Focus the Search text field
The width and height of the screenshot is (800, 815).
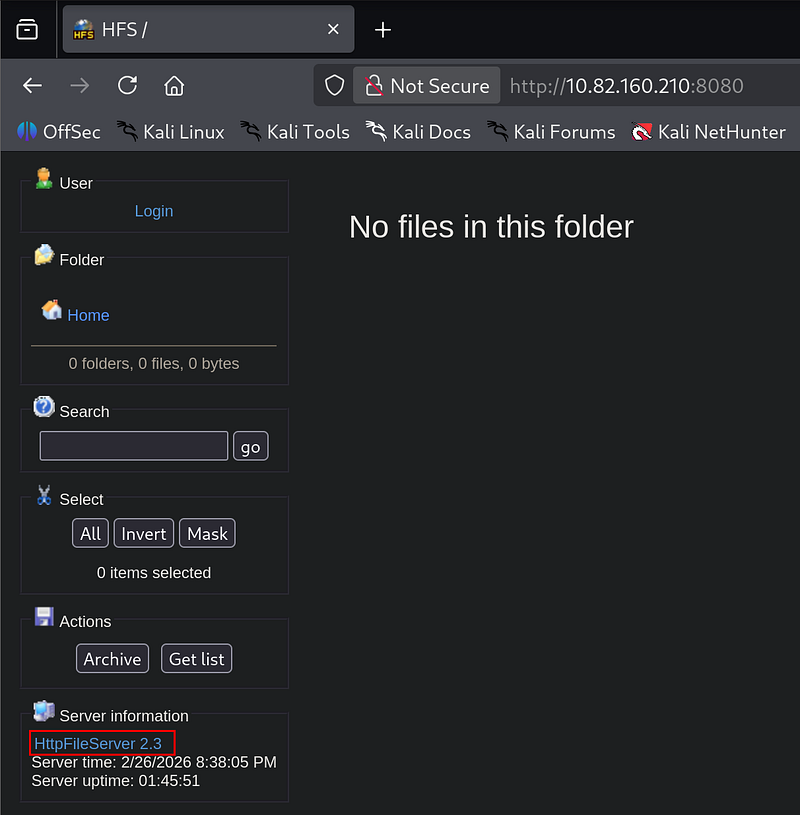coord(134,446)
